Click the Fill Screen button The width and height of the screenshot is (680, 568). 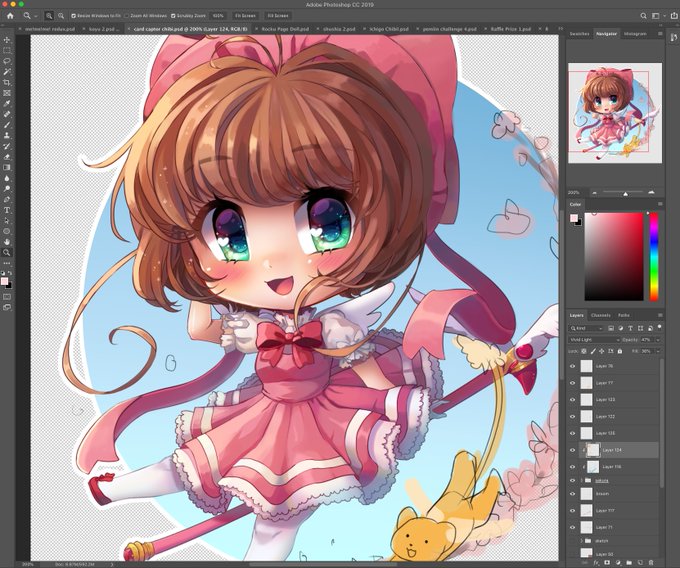click(x=278, y=16)
